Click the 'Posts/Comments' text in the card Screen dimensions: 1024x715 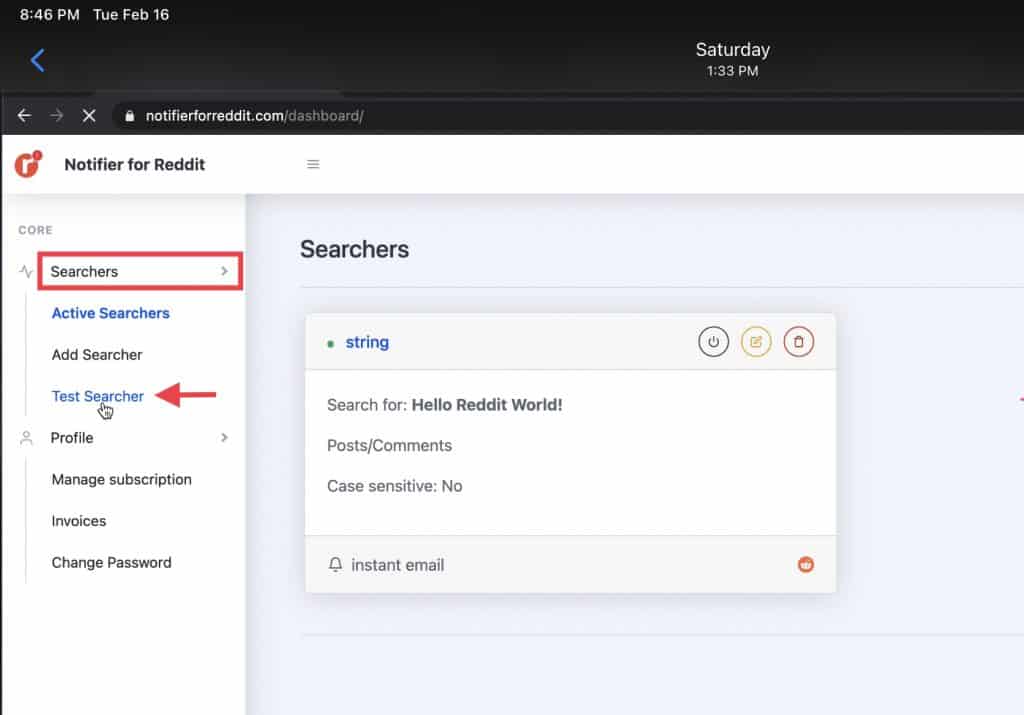point(389,445)
